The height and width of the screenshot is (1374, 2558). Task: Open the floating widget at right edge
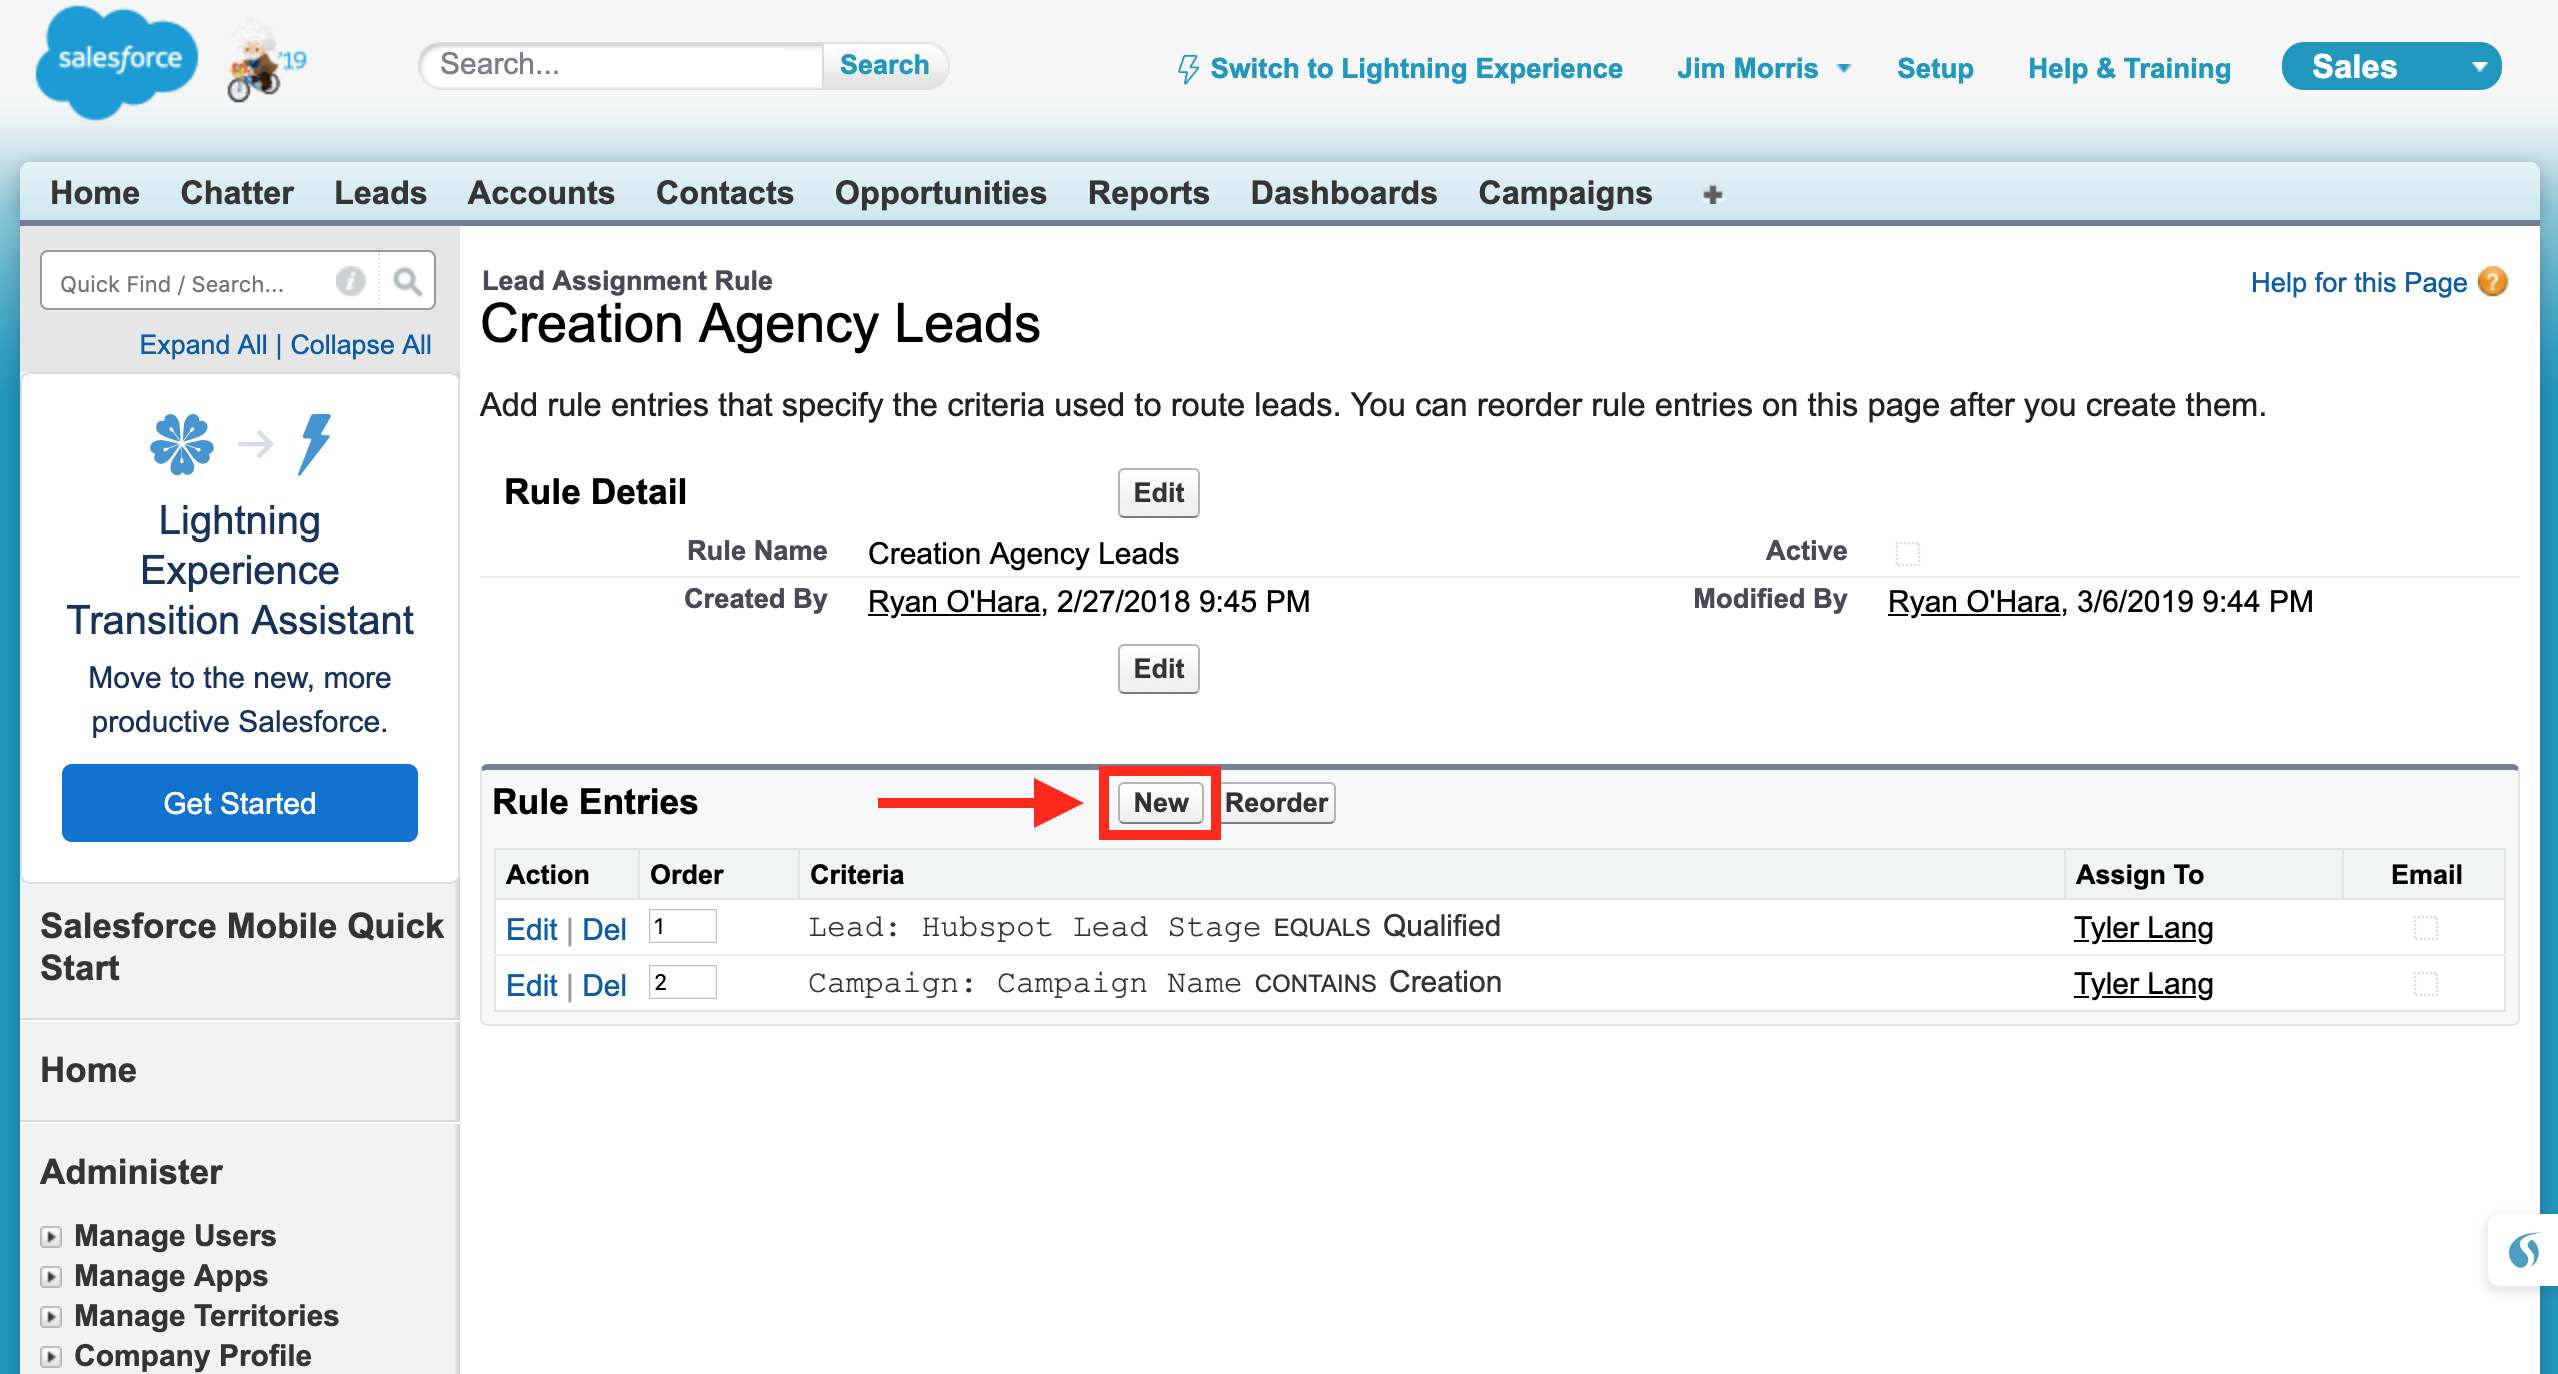coord(2523,1250)
